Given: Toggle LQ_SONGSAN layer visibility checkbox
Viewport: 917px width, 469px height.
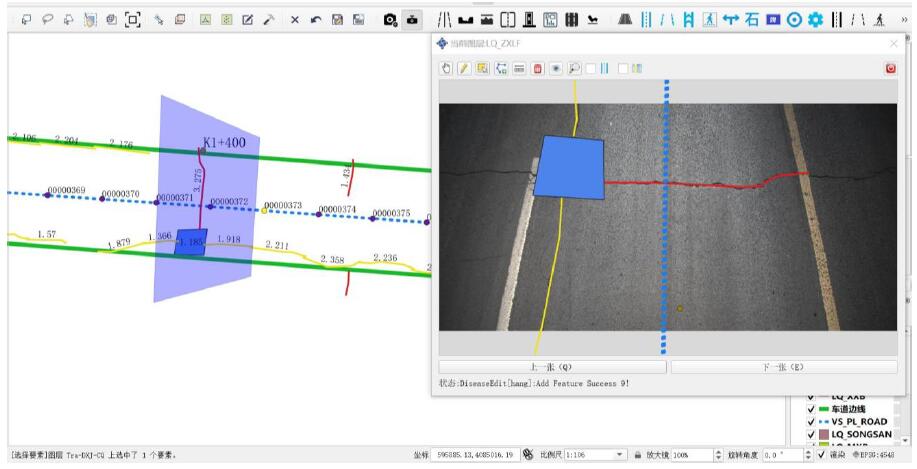Looking at the screenshot, I should pyautogui.click(x=811, y=434).
